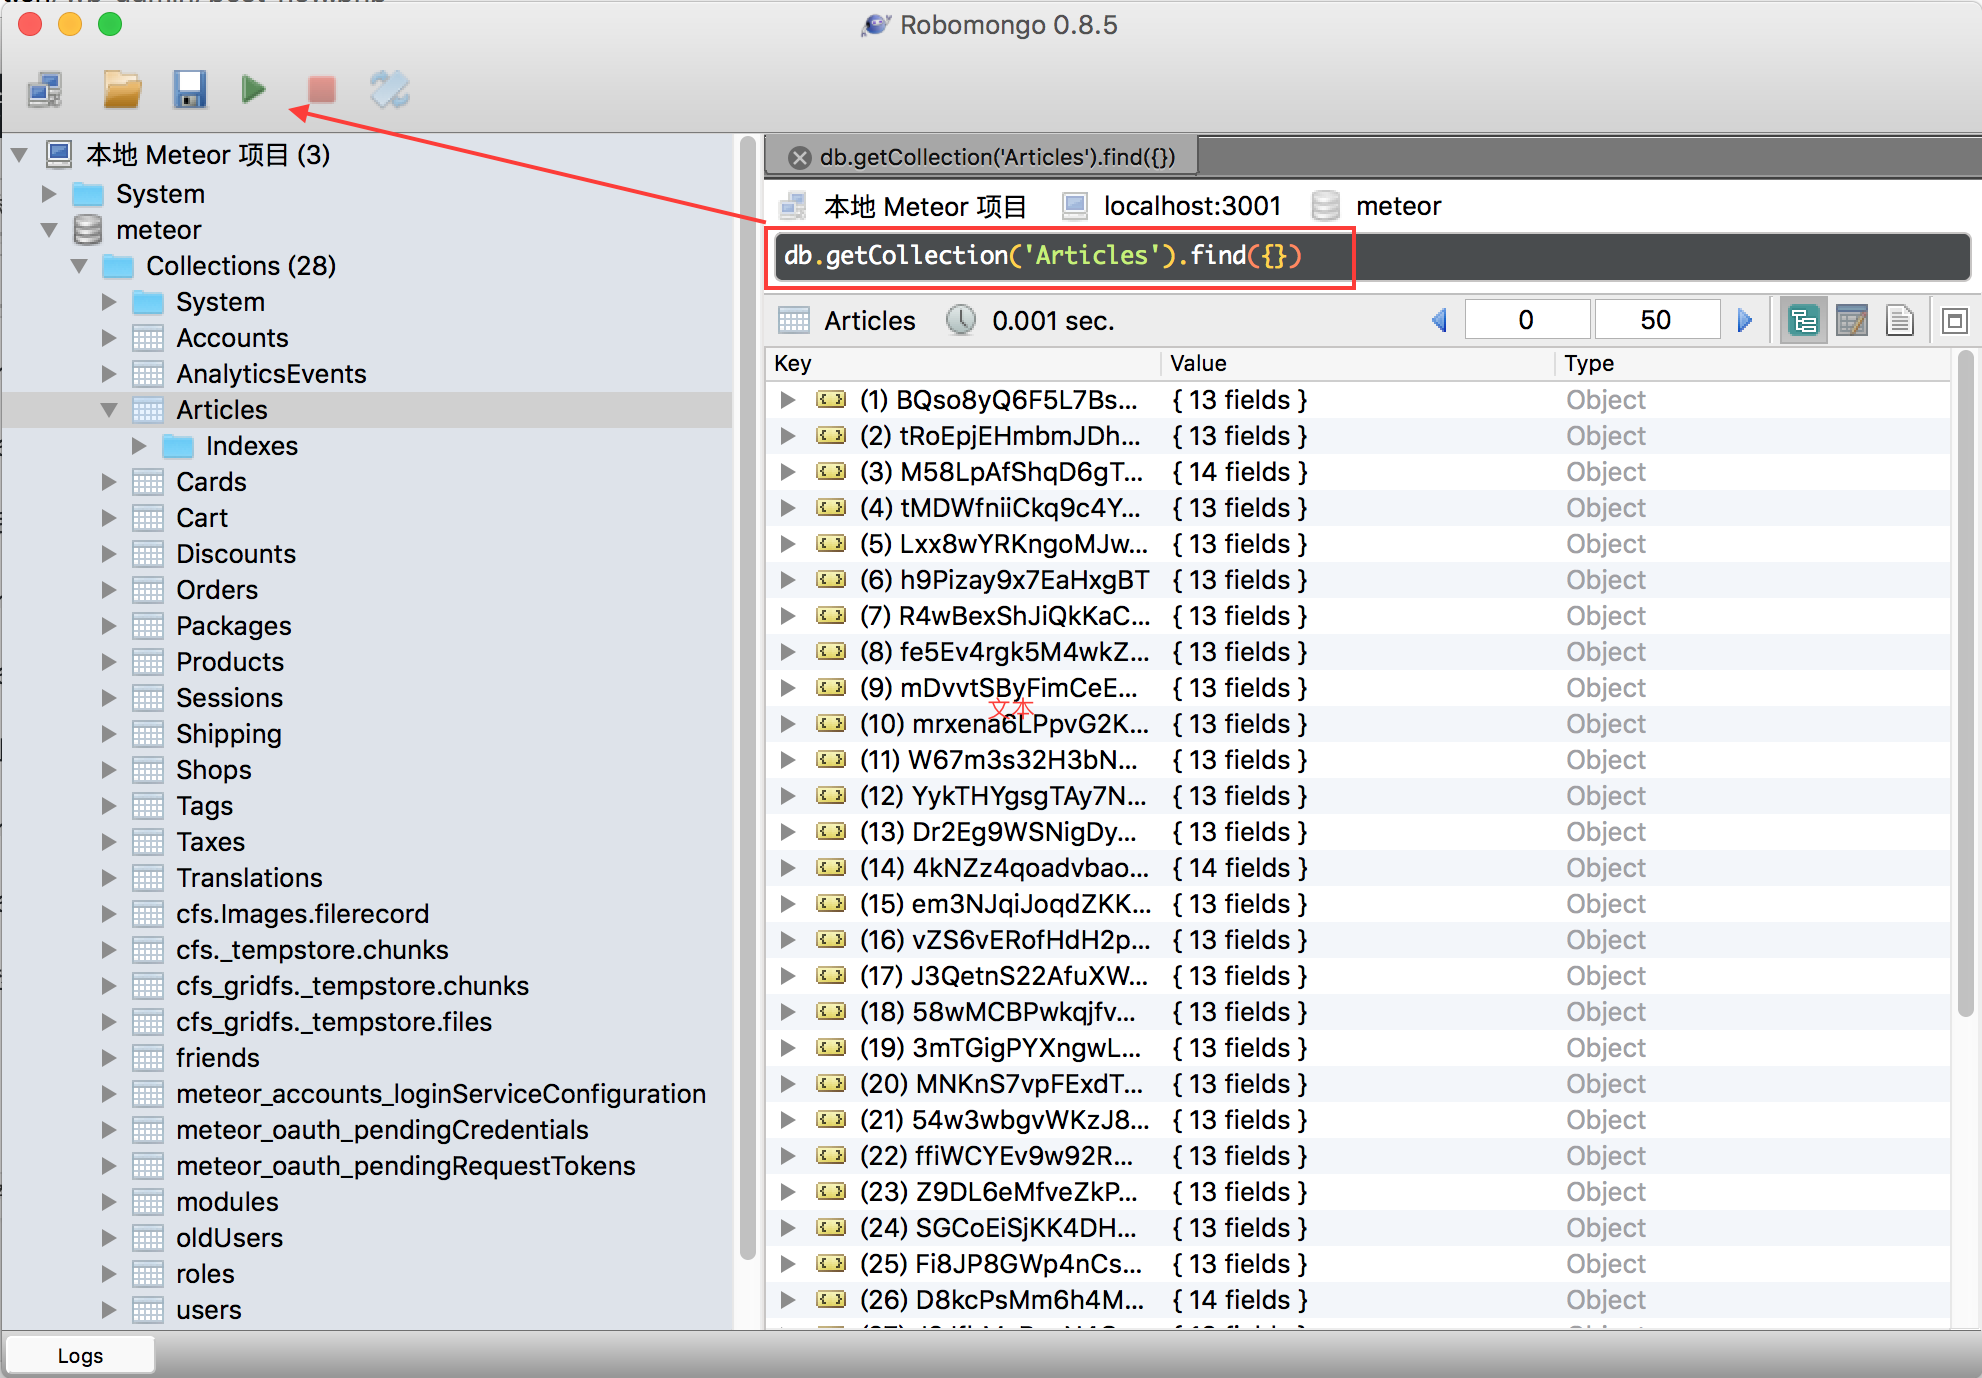Select the cfs_gridfs._tempstore.files collection
1982x1378 pixels.
(334, 1022)
